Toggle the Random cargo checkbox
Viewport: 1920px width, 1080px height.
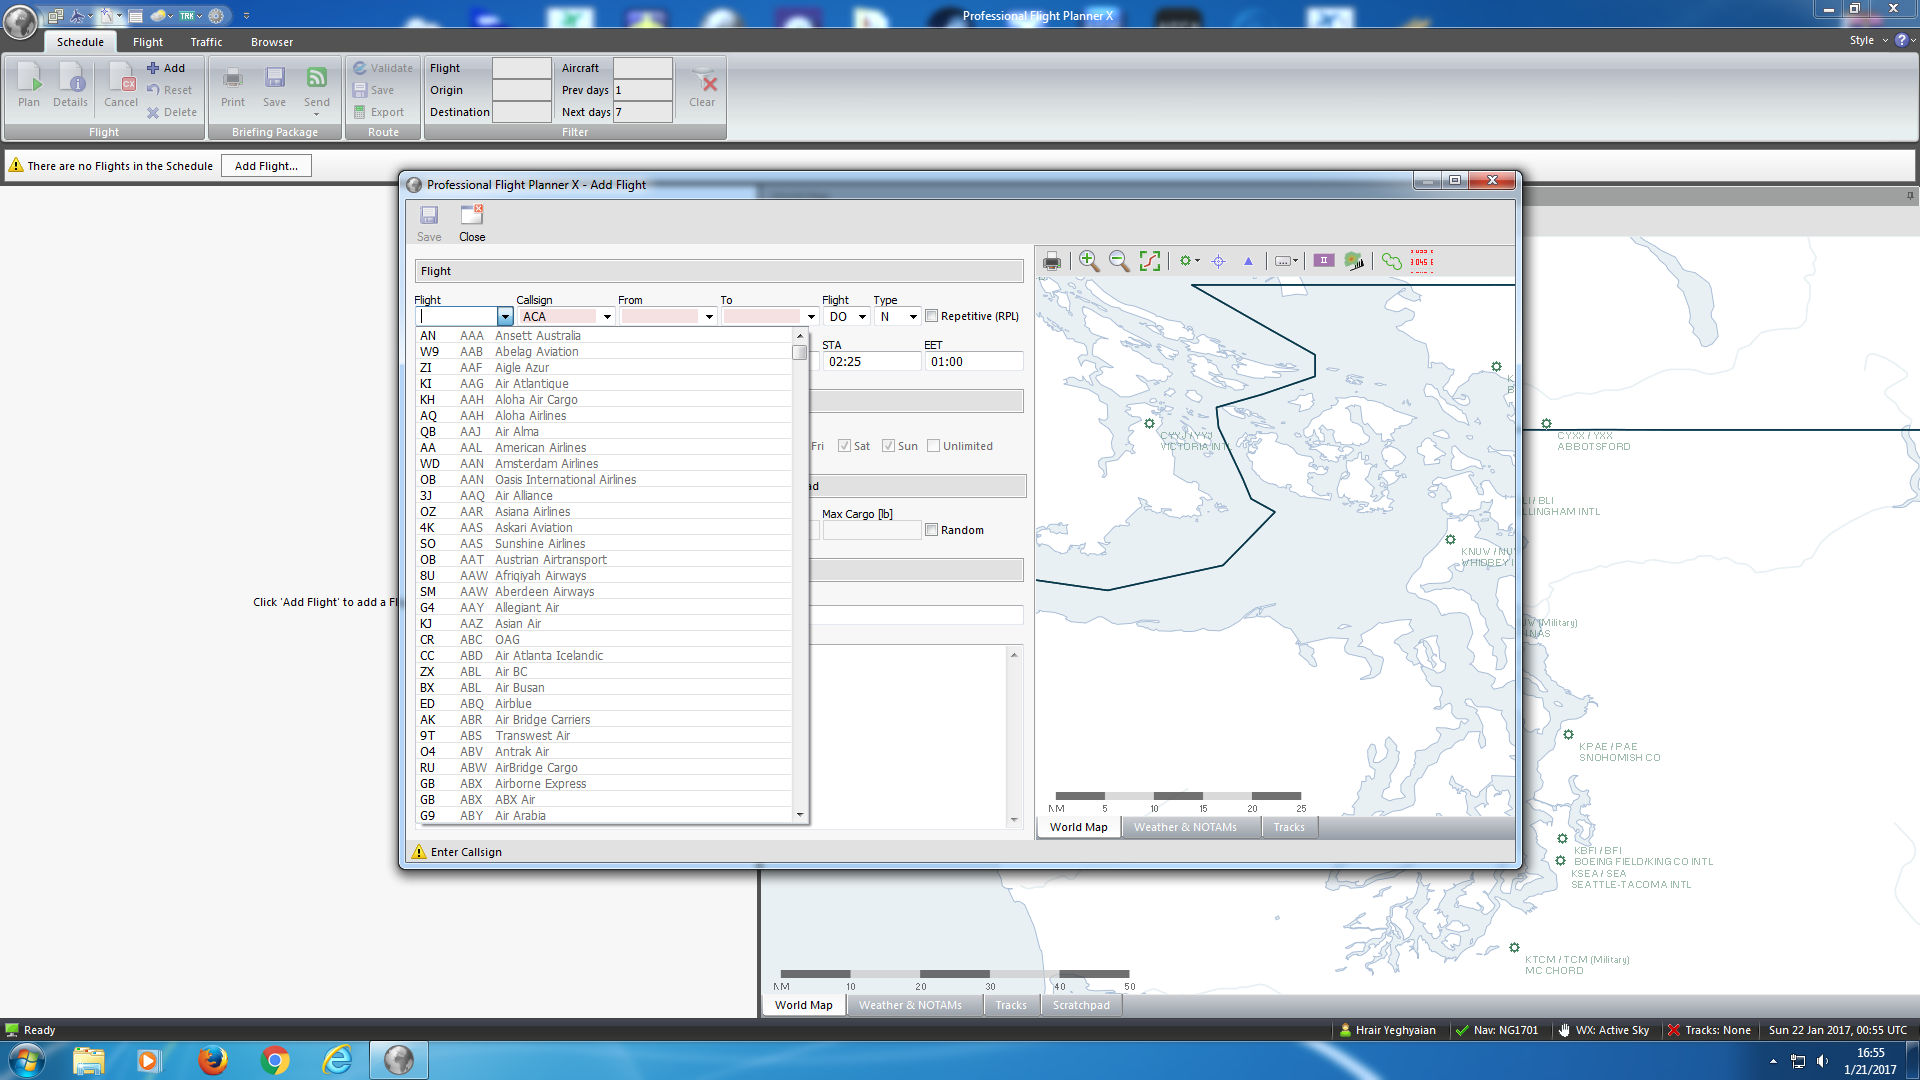[x=932, y=530]
